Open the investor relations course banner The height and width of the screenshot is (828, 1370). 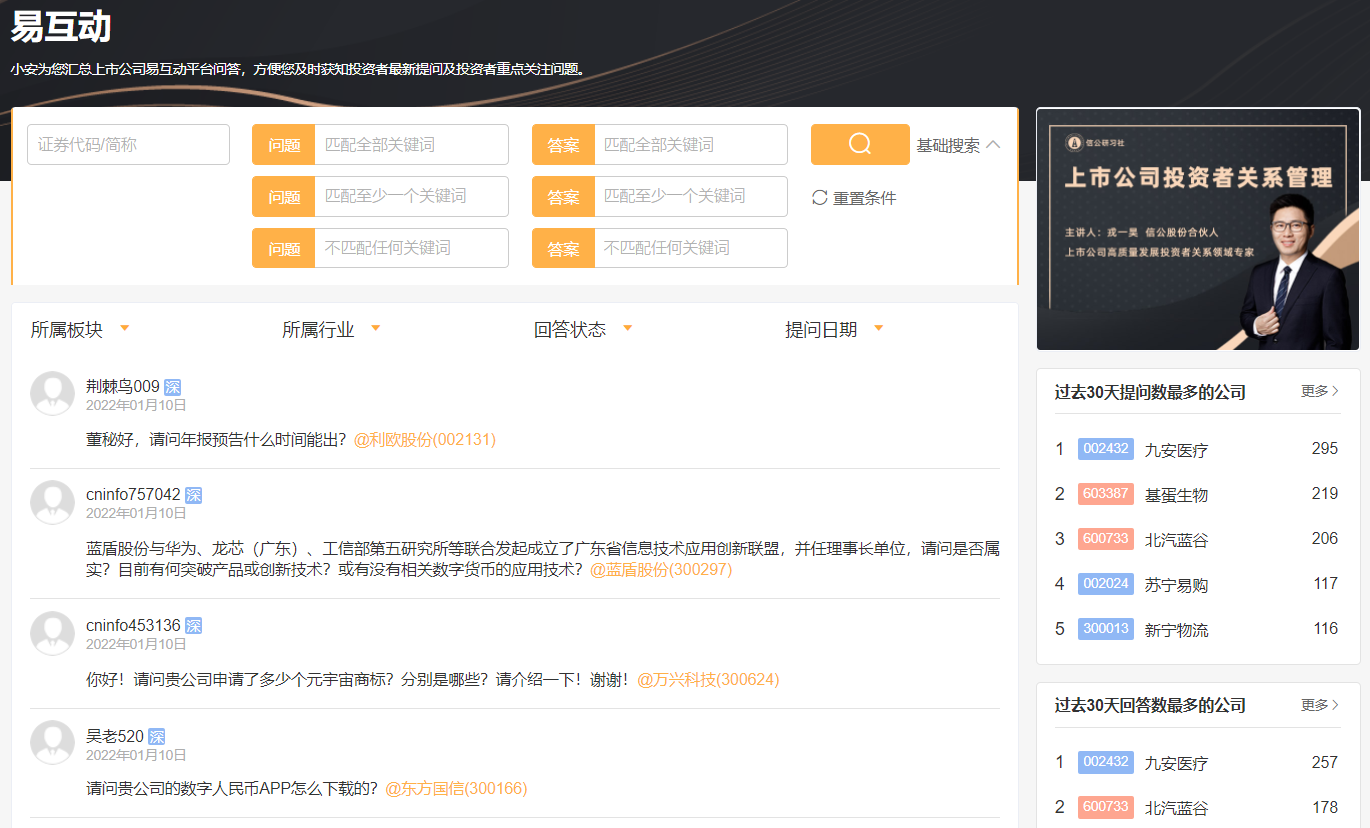tap(1198, 229)
